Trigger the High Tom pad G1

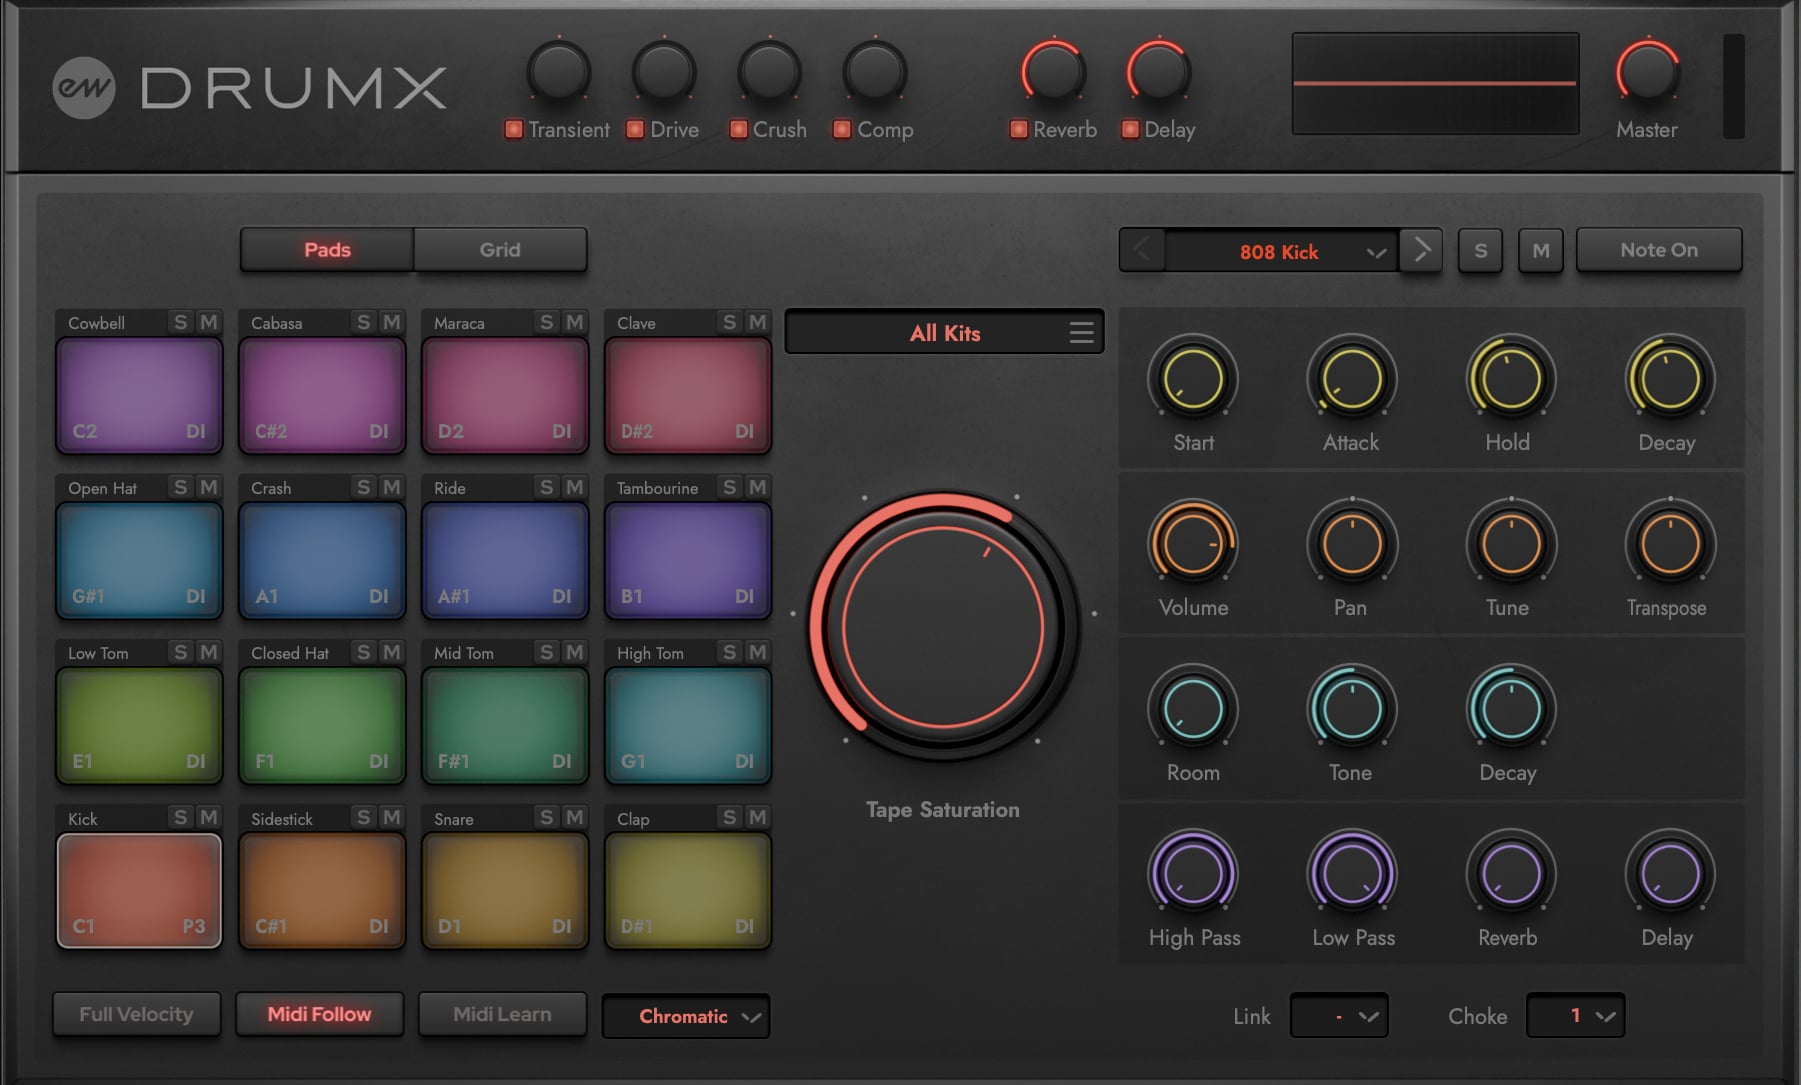688,725
